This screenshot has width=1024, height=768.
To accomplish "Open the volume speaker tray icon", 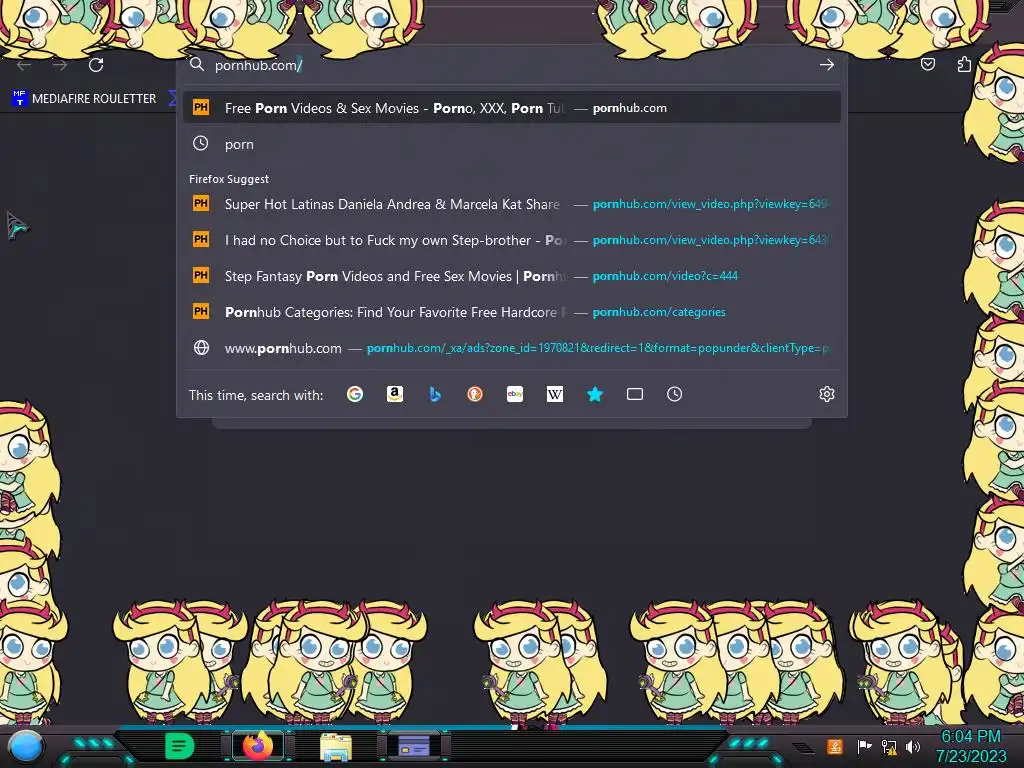I will point(913,746).
